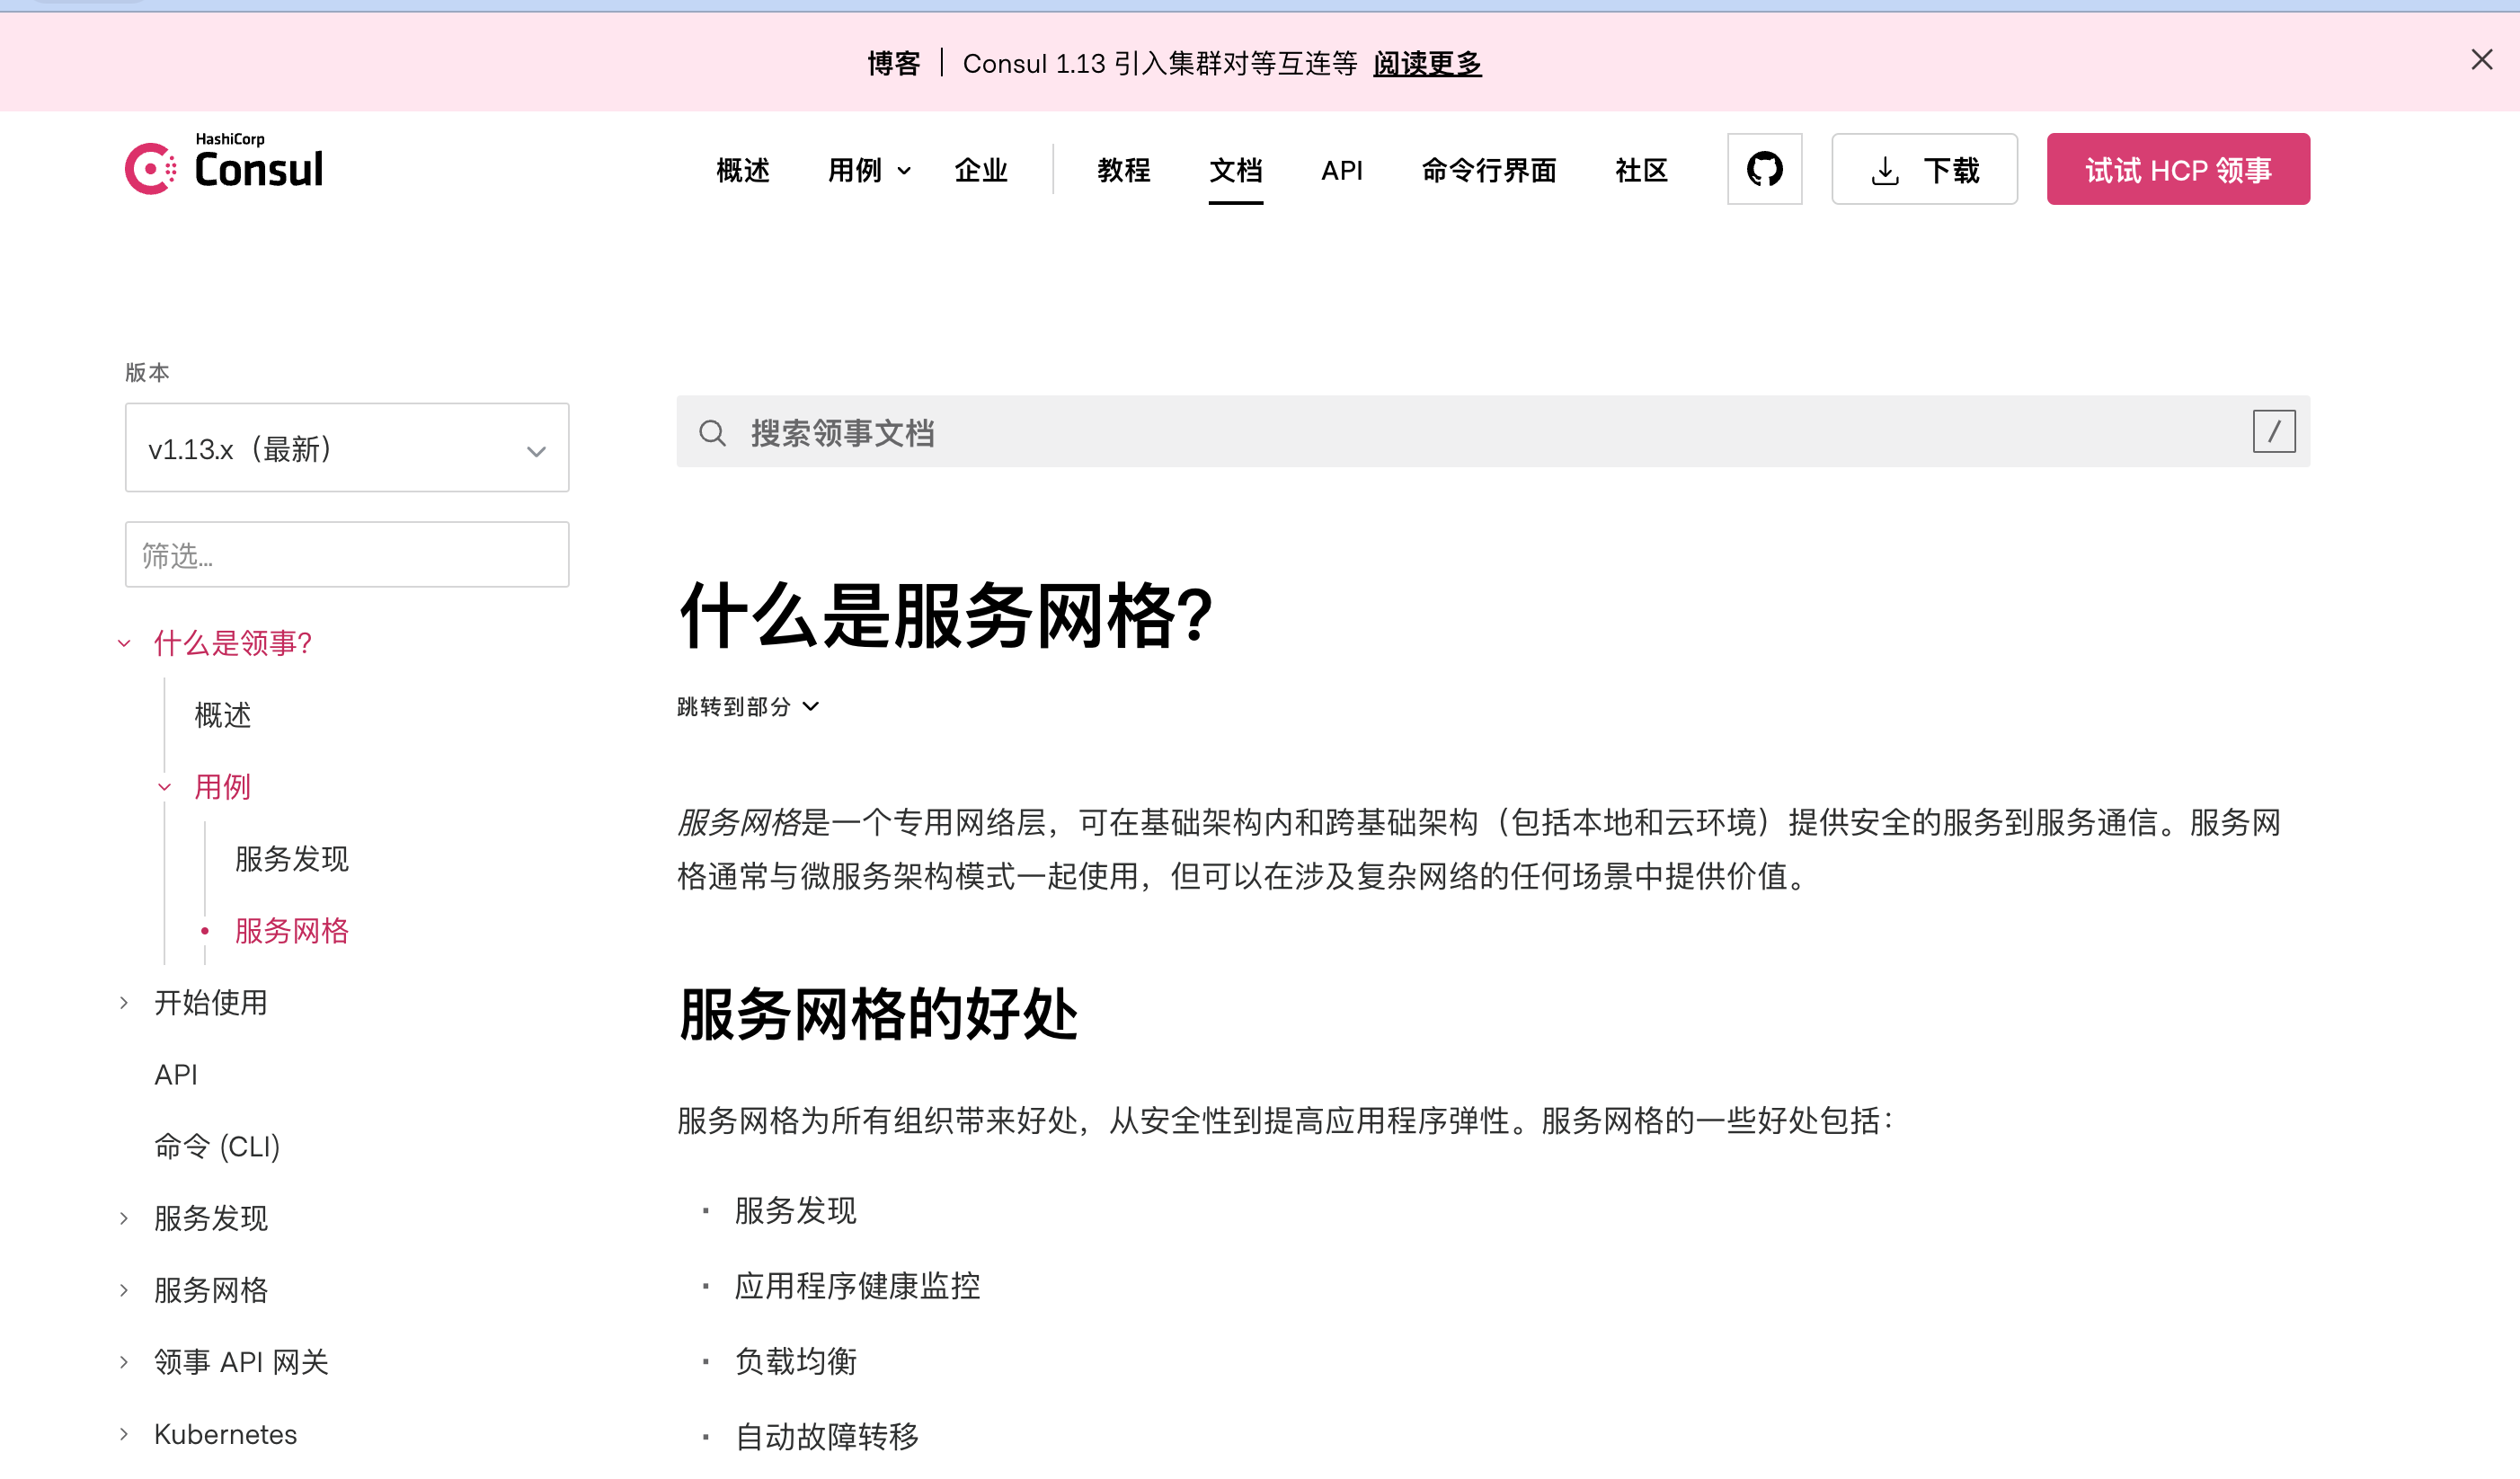Screen dimensions: 2520x1479
Task: Go to the 教程 navigation item
Action: (x=1123, y=170)
